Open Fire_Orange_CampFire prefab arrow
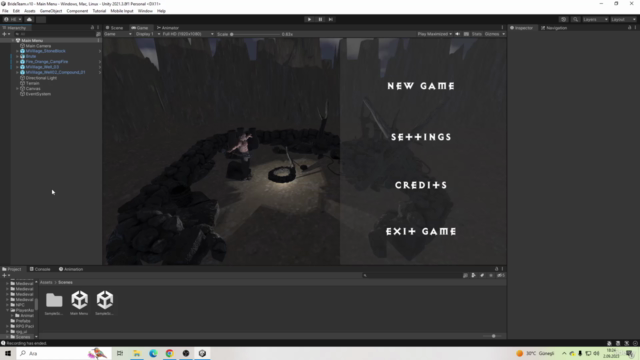Screen dimensions: 640x360 100,62
